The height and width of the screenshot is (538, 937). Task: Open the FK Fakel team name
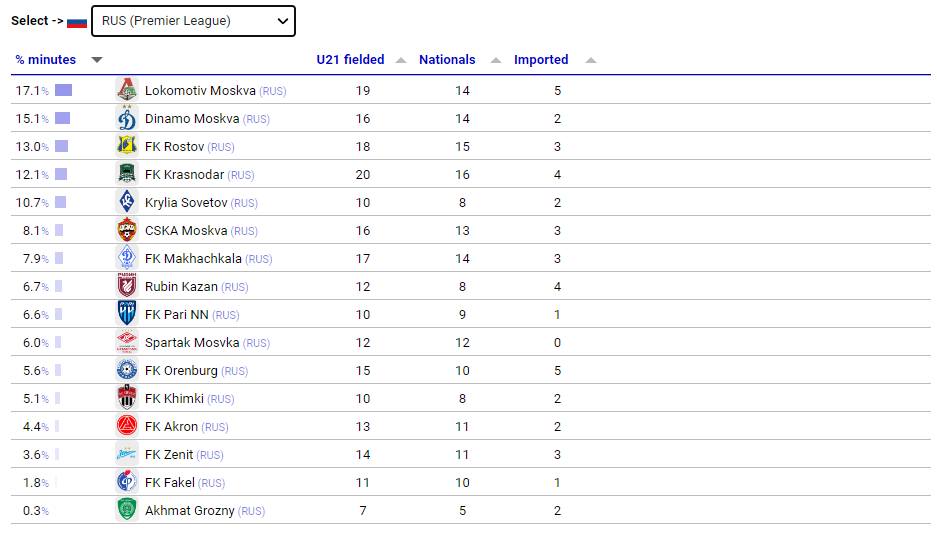point(170,483)
